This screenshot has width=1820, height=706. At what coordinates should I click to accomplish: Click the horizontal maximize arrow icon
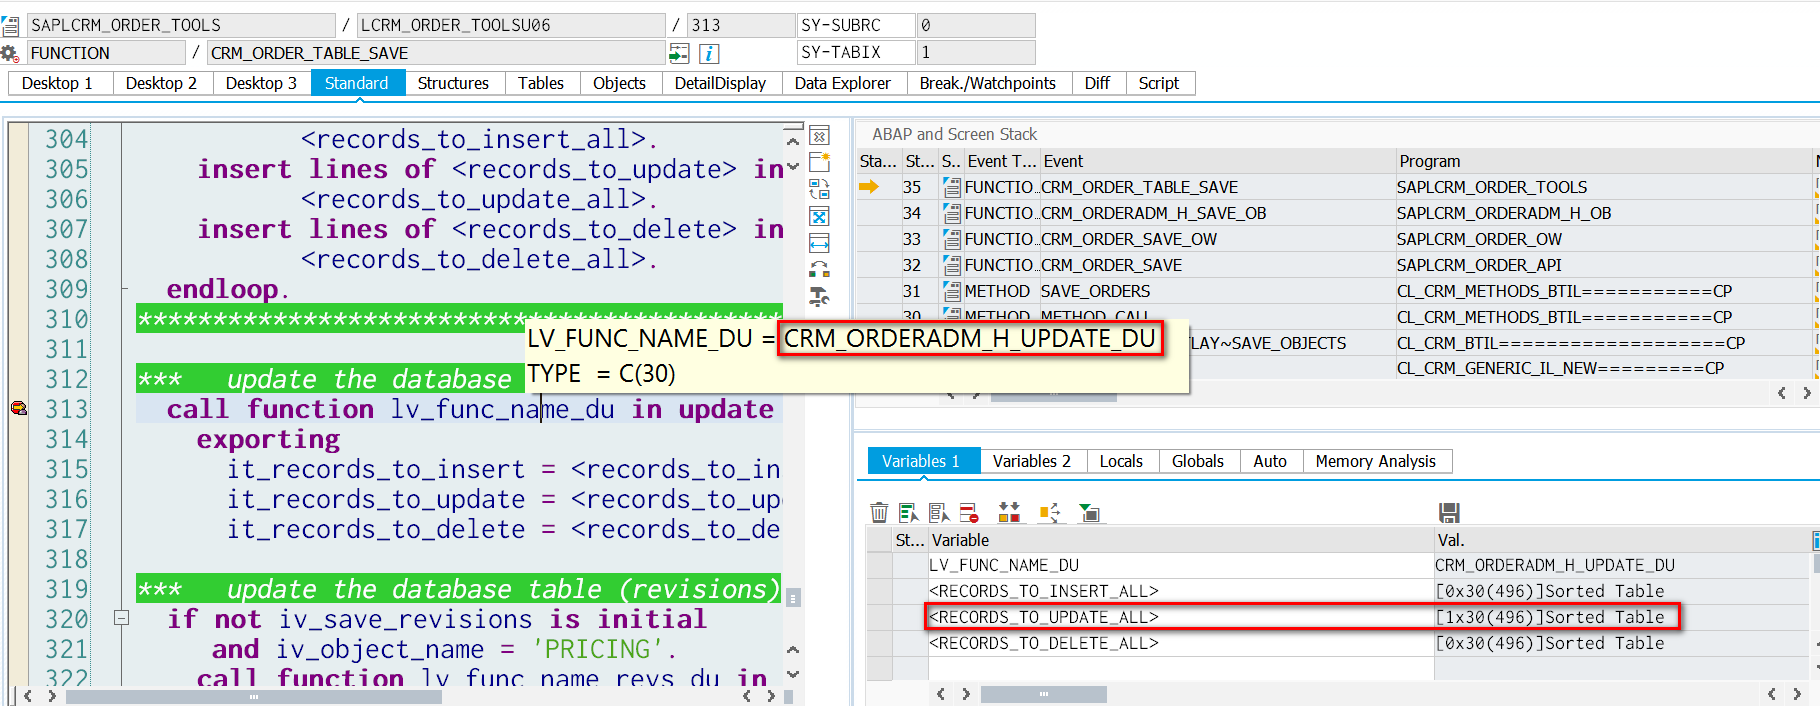coord(819,243)
